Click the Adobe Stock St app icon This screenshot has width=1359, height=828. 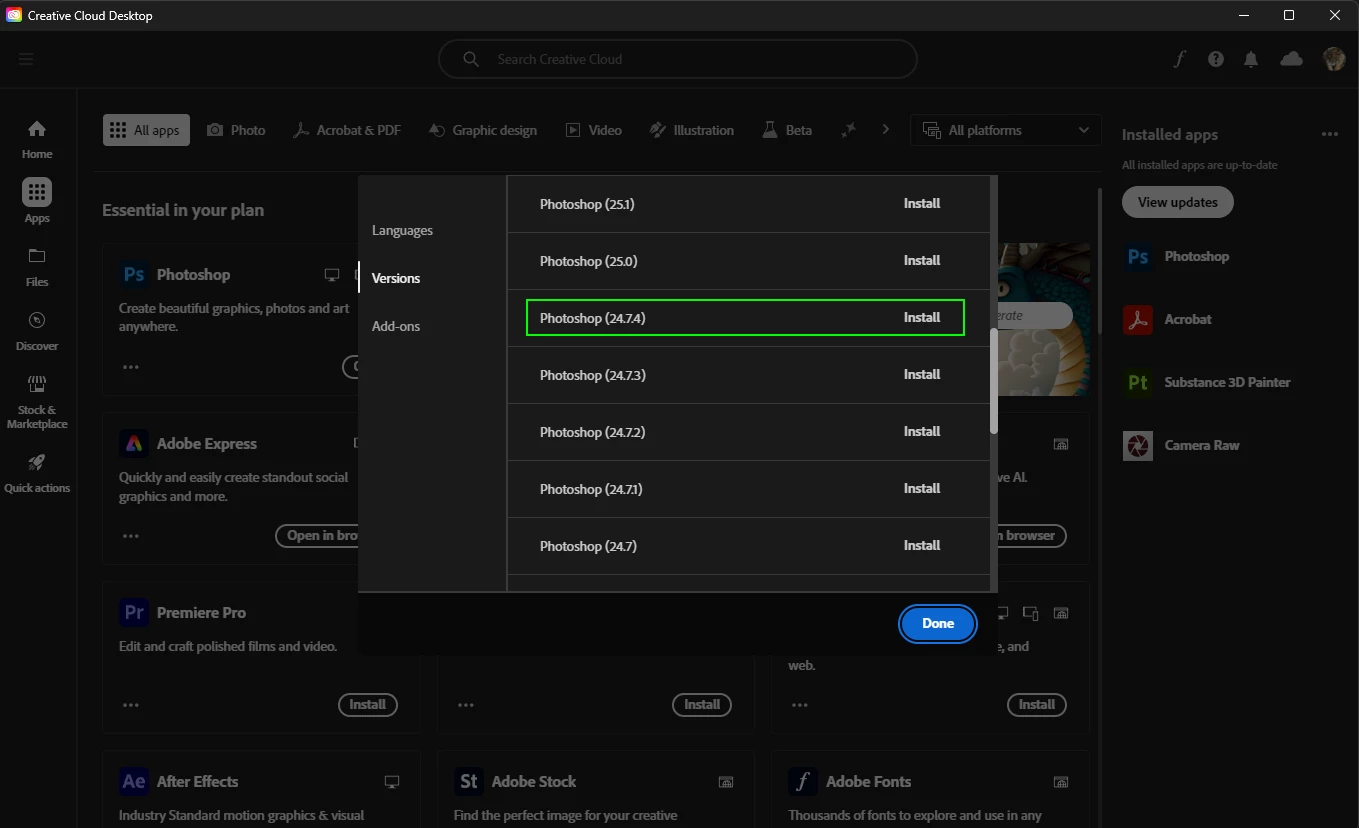coord(468,781)
